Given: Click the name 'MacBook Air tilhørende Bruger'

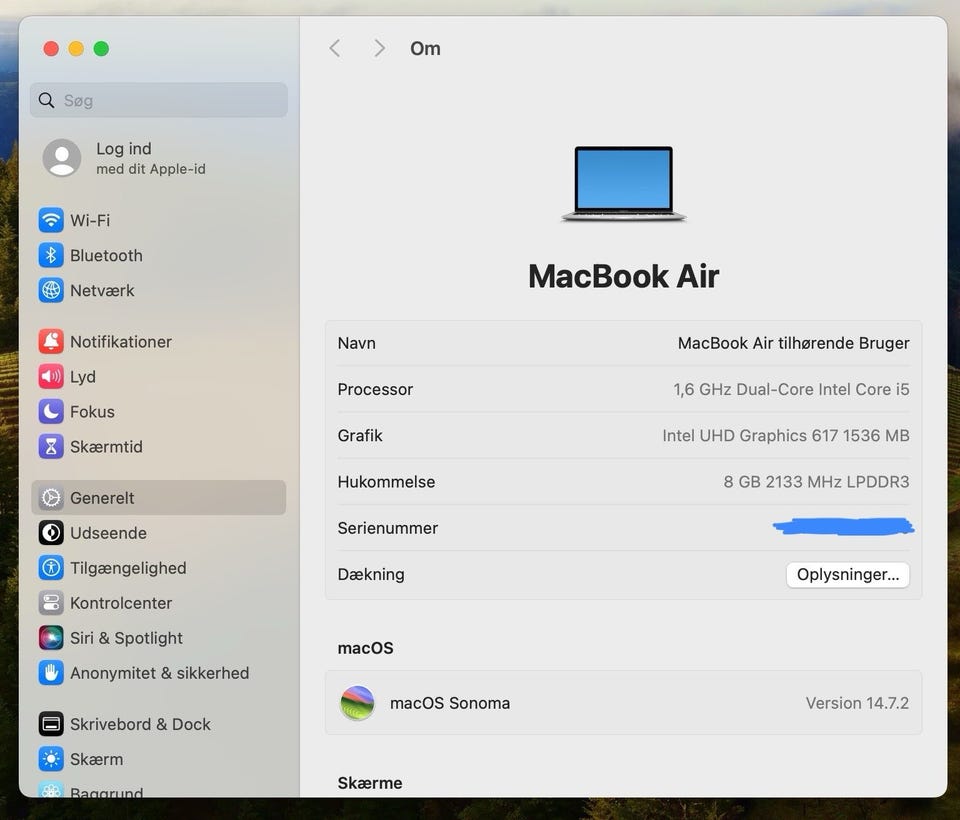Looking at the screenshot, I should click(x=793, y=343).
